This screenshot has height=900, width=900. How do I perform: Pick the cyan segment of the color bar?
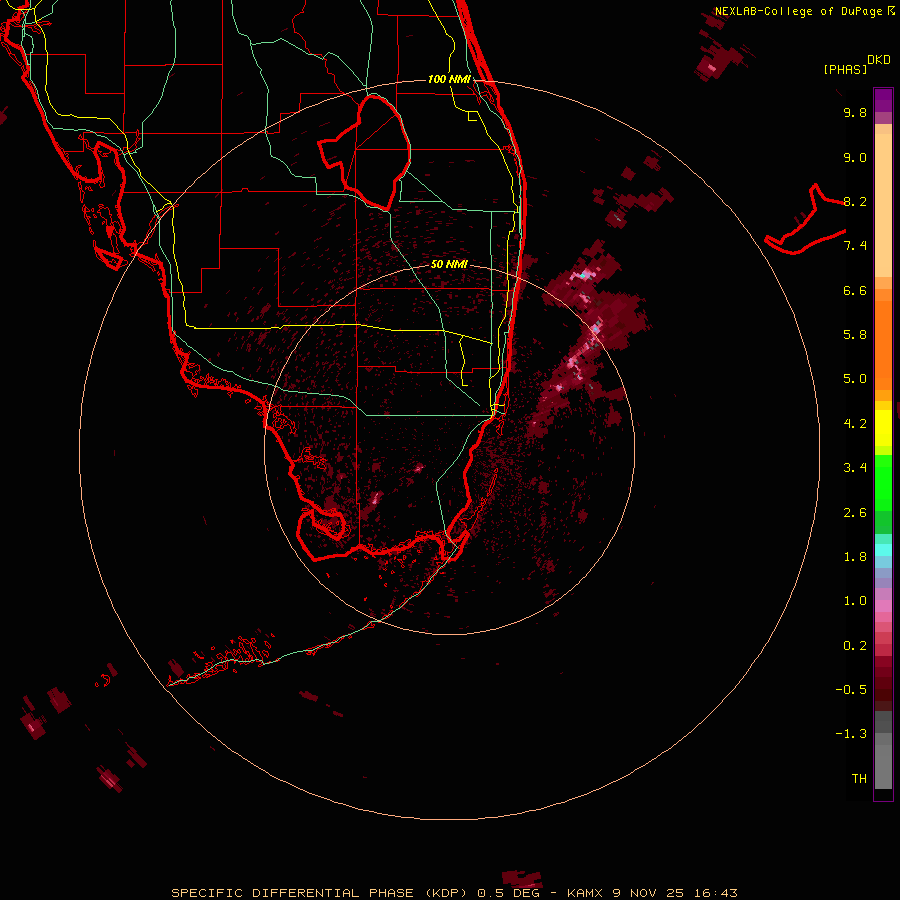click(883, 549)
